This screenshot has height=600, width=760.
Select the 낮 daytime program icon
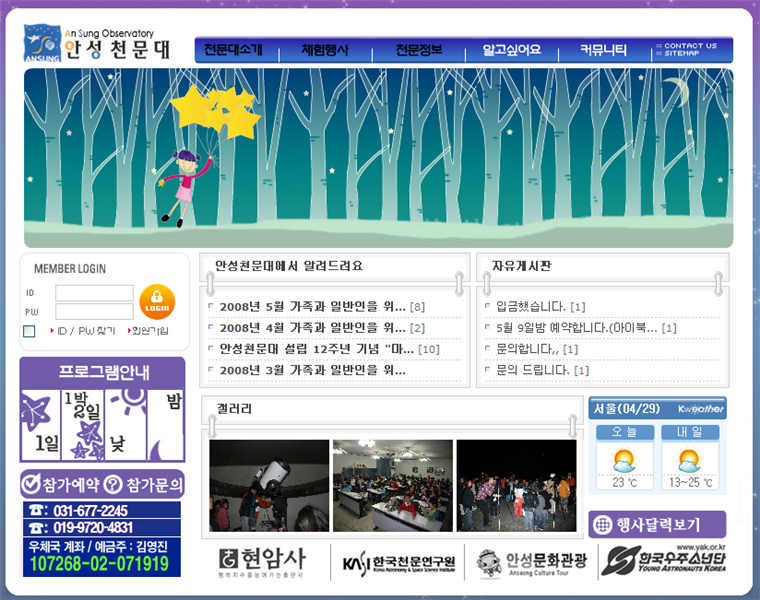coord(126,425)
